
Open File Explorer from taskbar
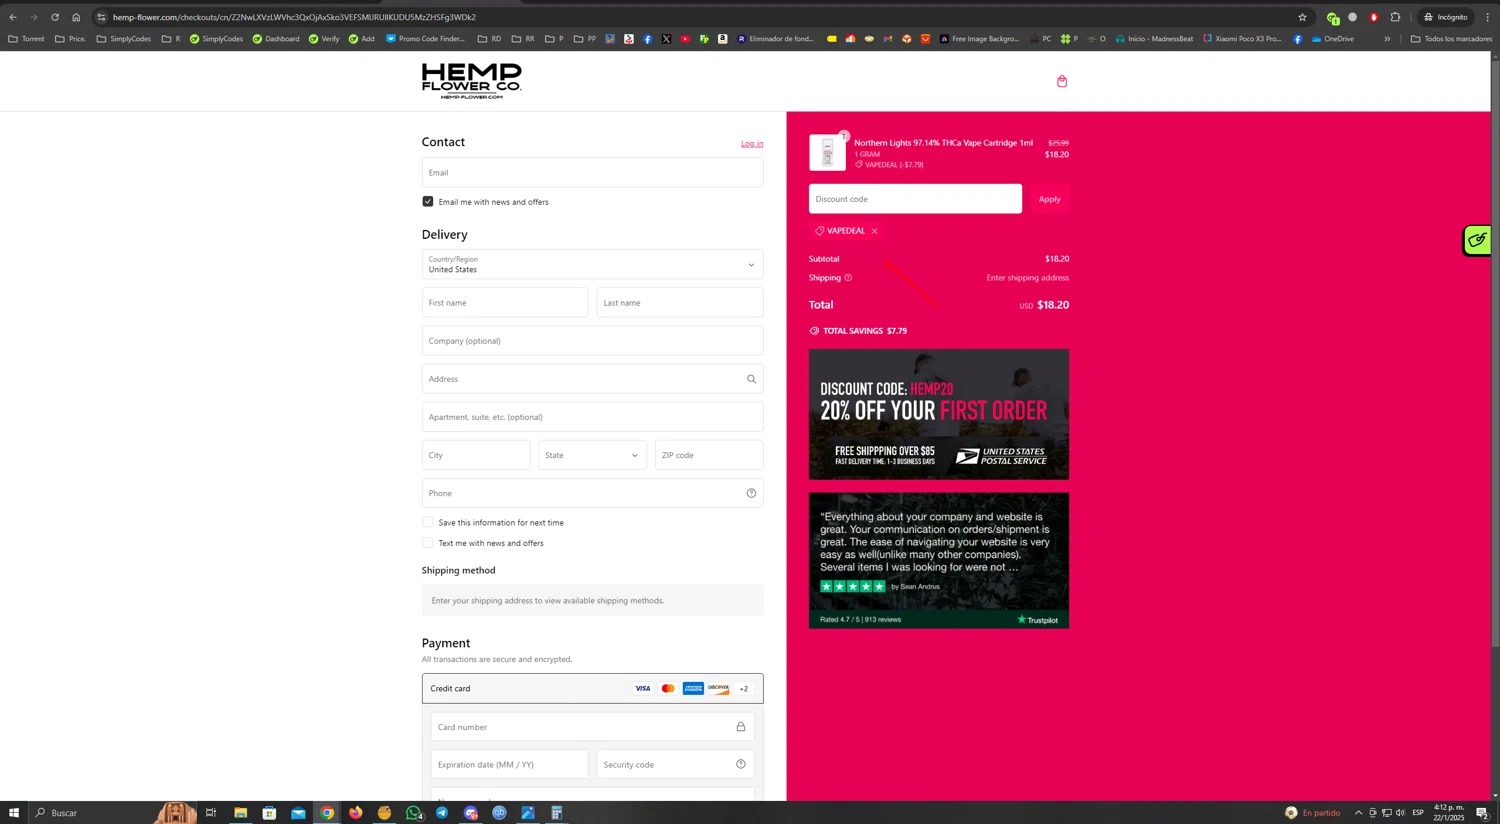(240, 813)
